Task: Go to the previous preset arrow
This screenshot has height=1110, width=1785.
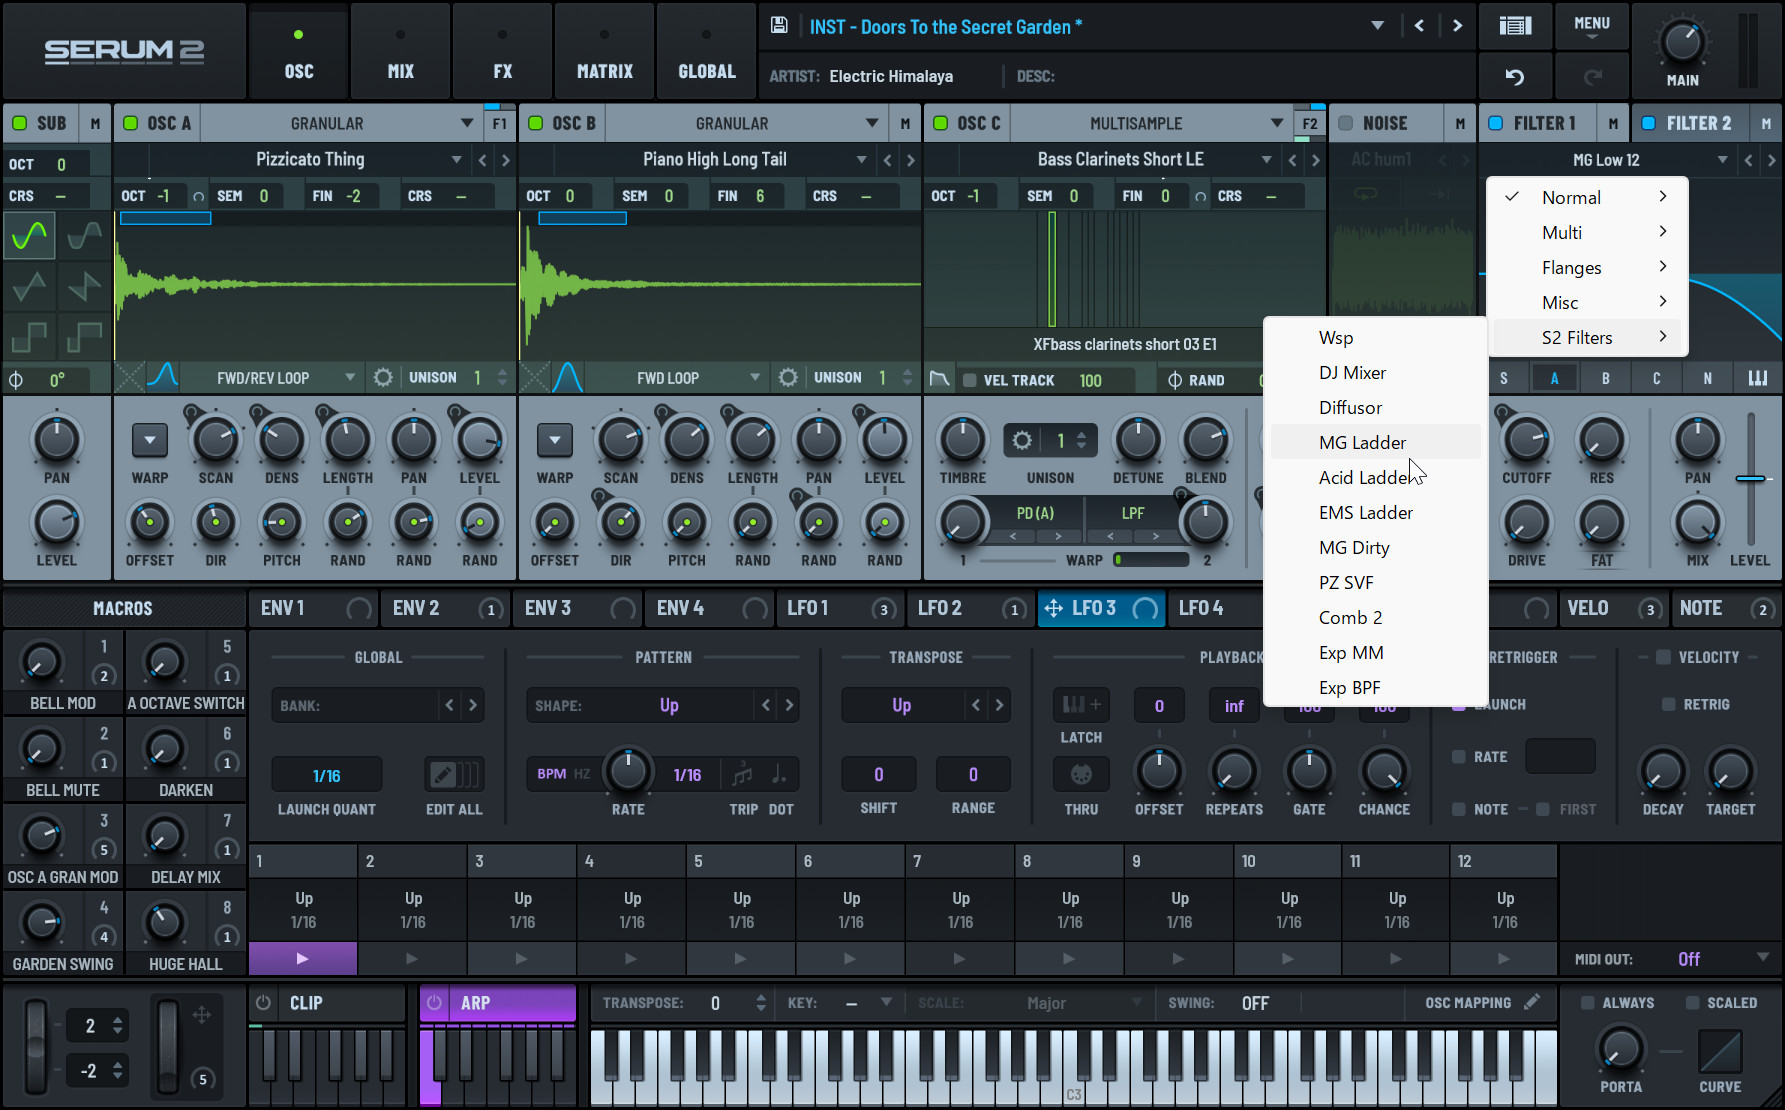Action: coord(1419,26)
